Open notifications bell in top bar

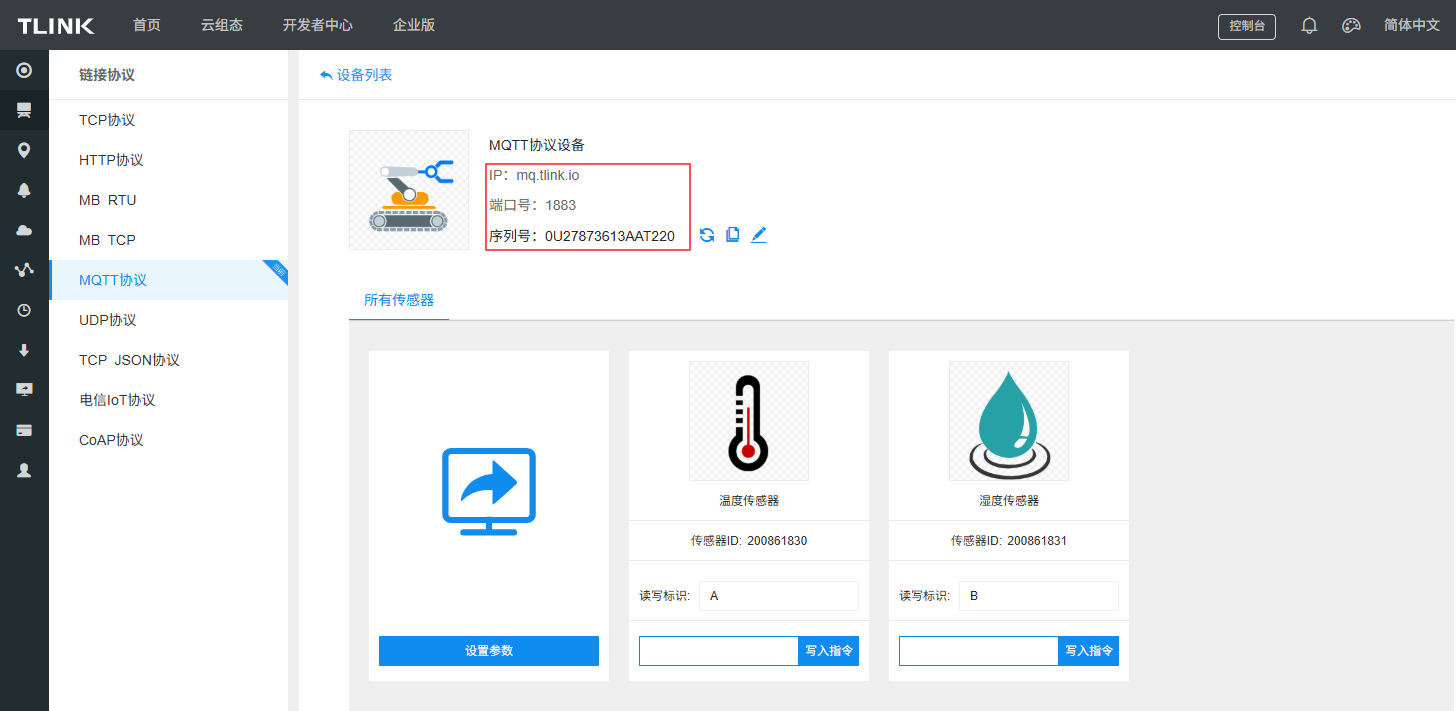[1309, 26]
